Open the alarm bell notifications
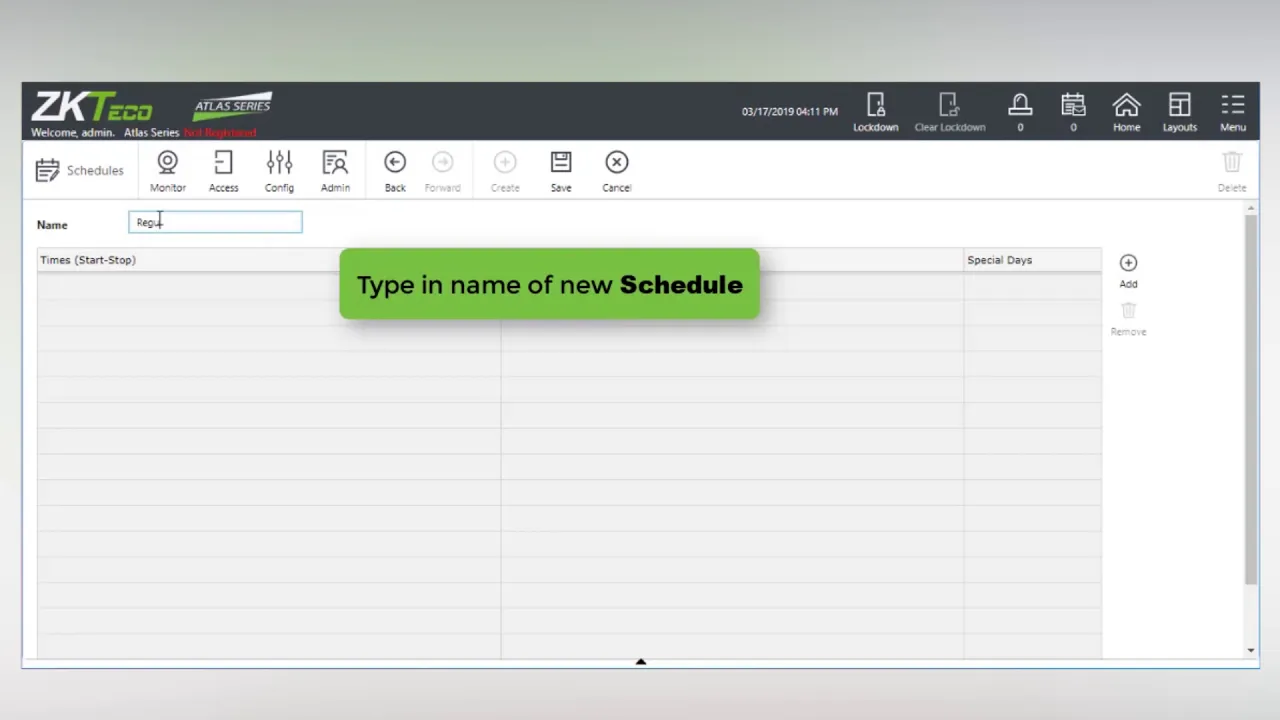This screenshot has height=720, width=1280. point(1019,111)
